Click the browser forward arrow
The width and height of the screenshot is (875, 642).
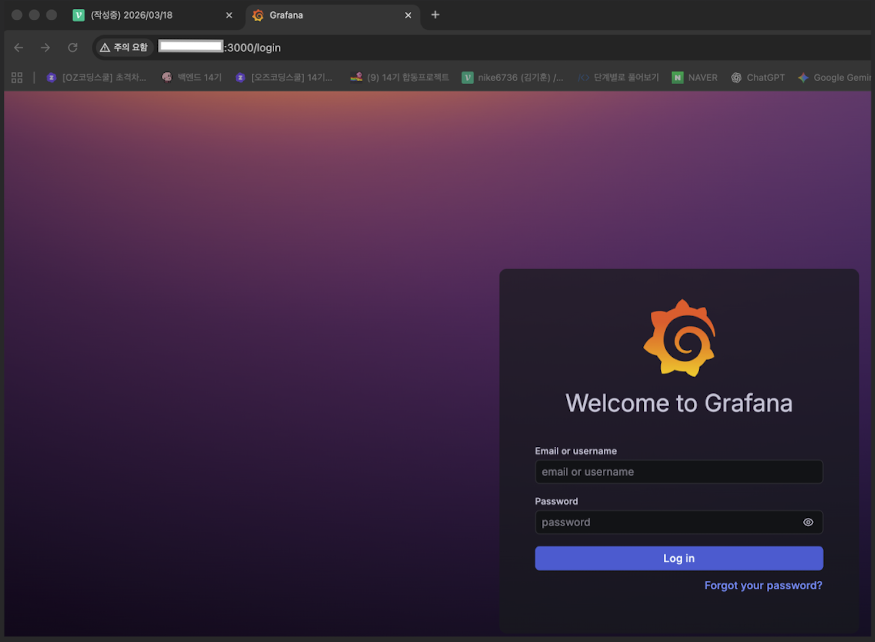[x=45, y=47]
